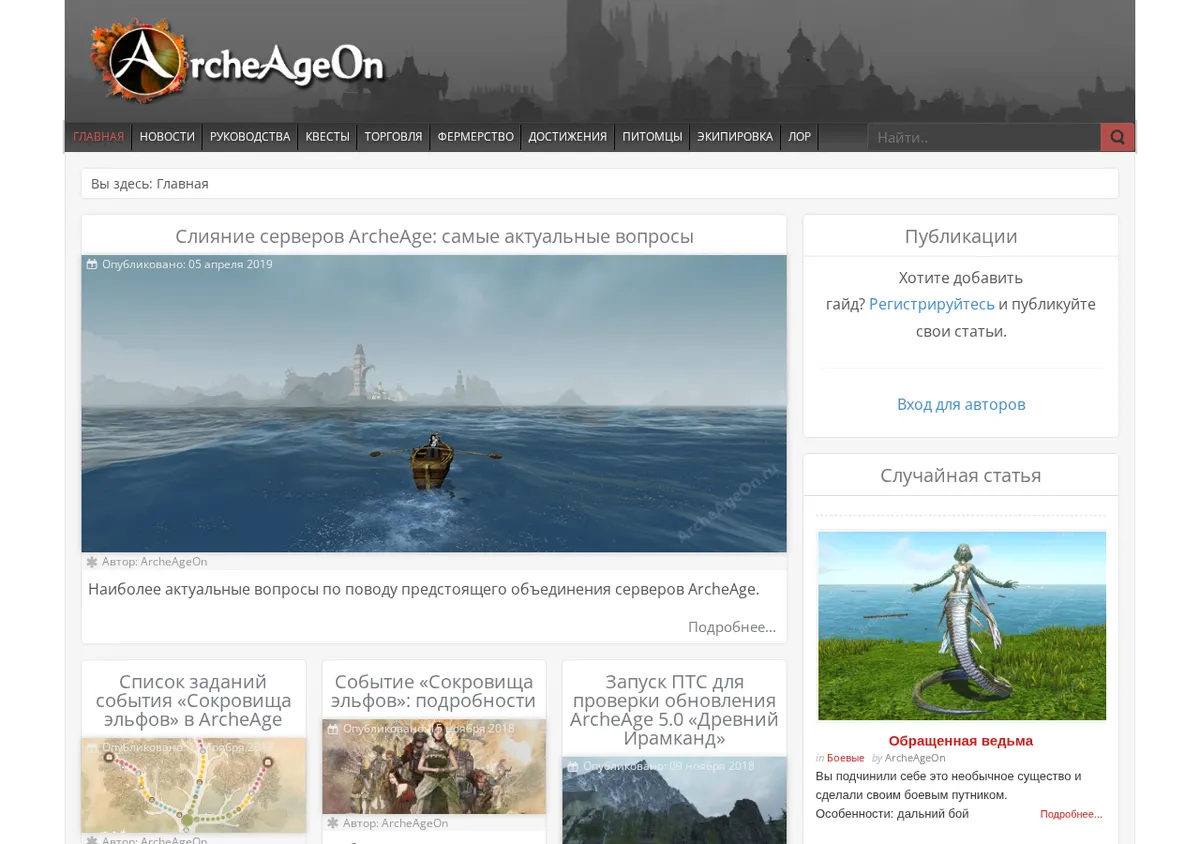Open Вход для авторов link

[961, 404]
